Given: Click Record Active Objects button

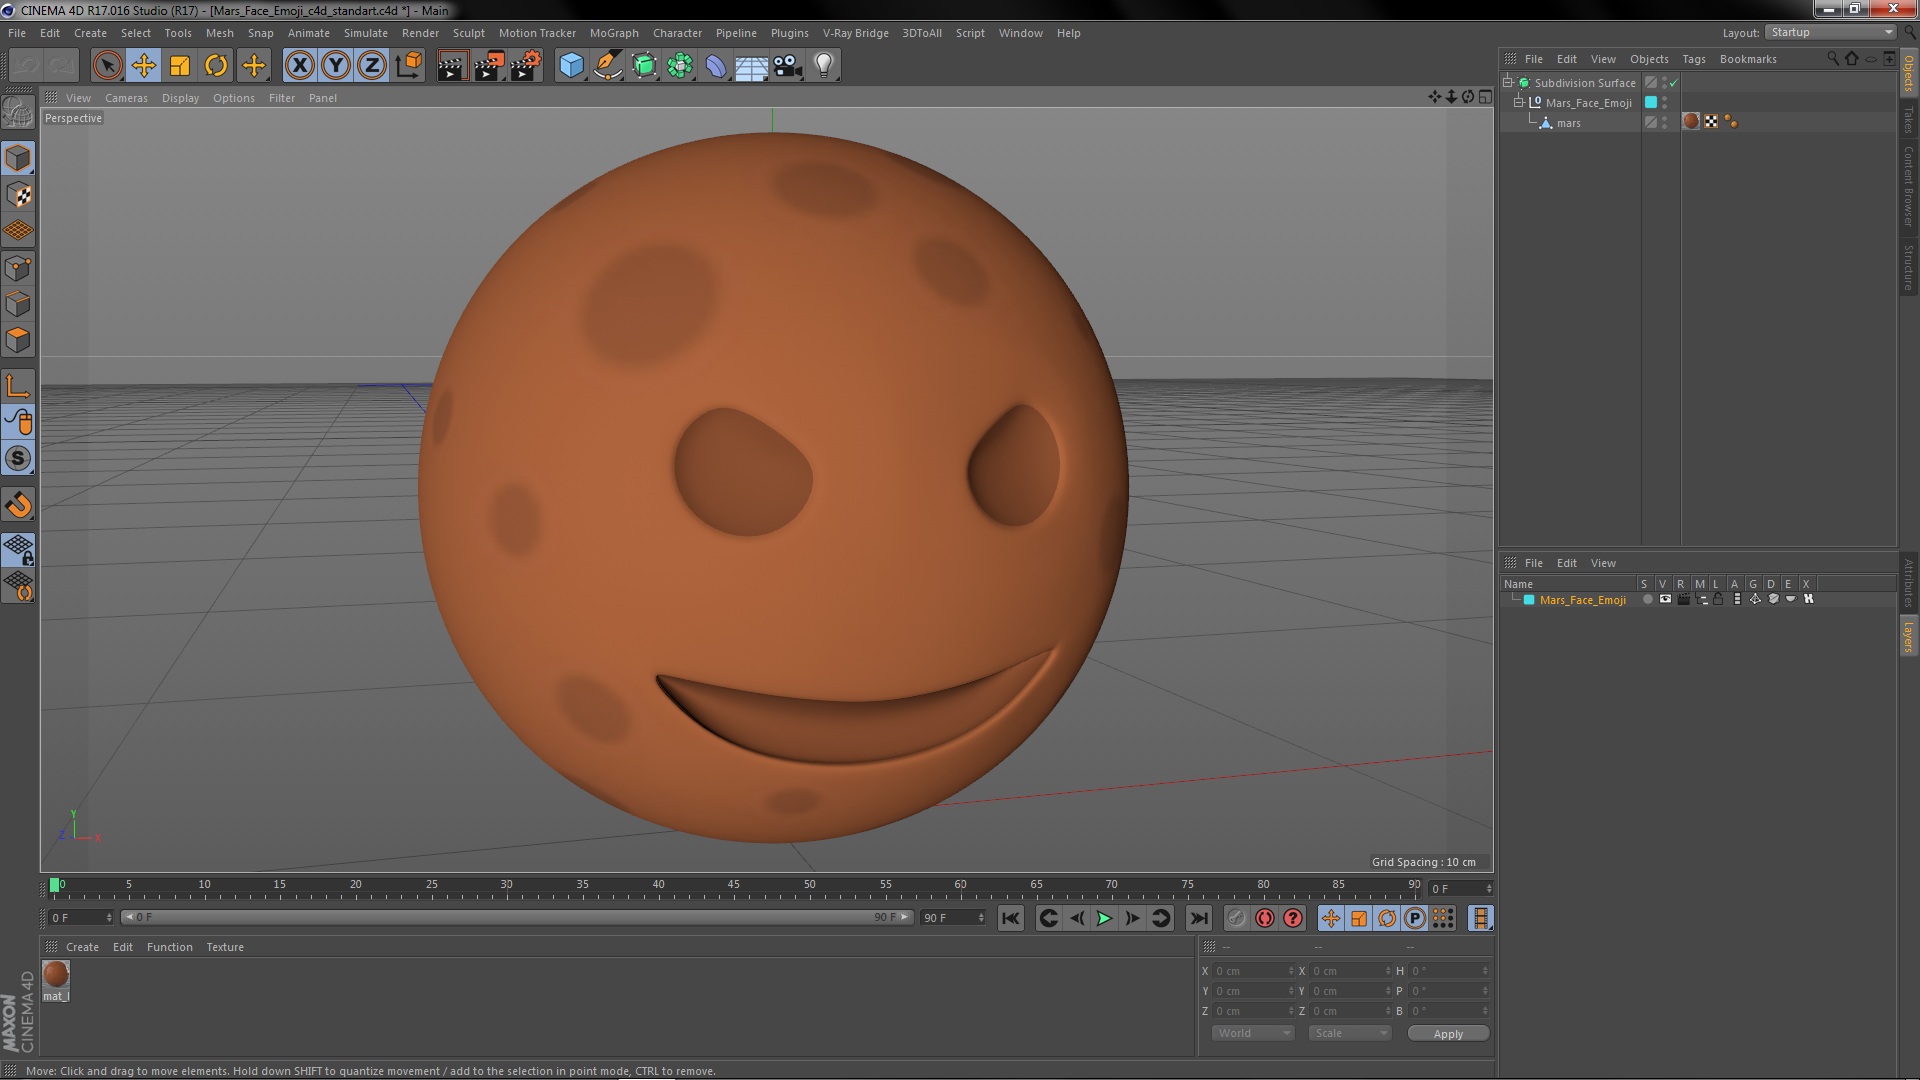Looking at the screenshot, I should pyautogui.click(x=1236, y=918).
